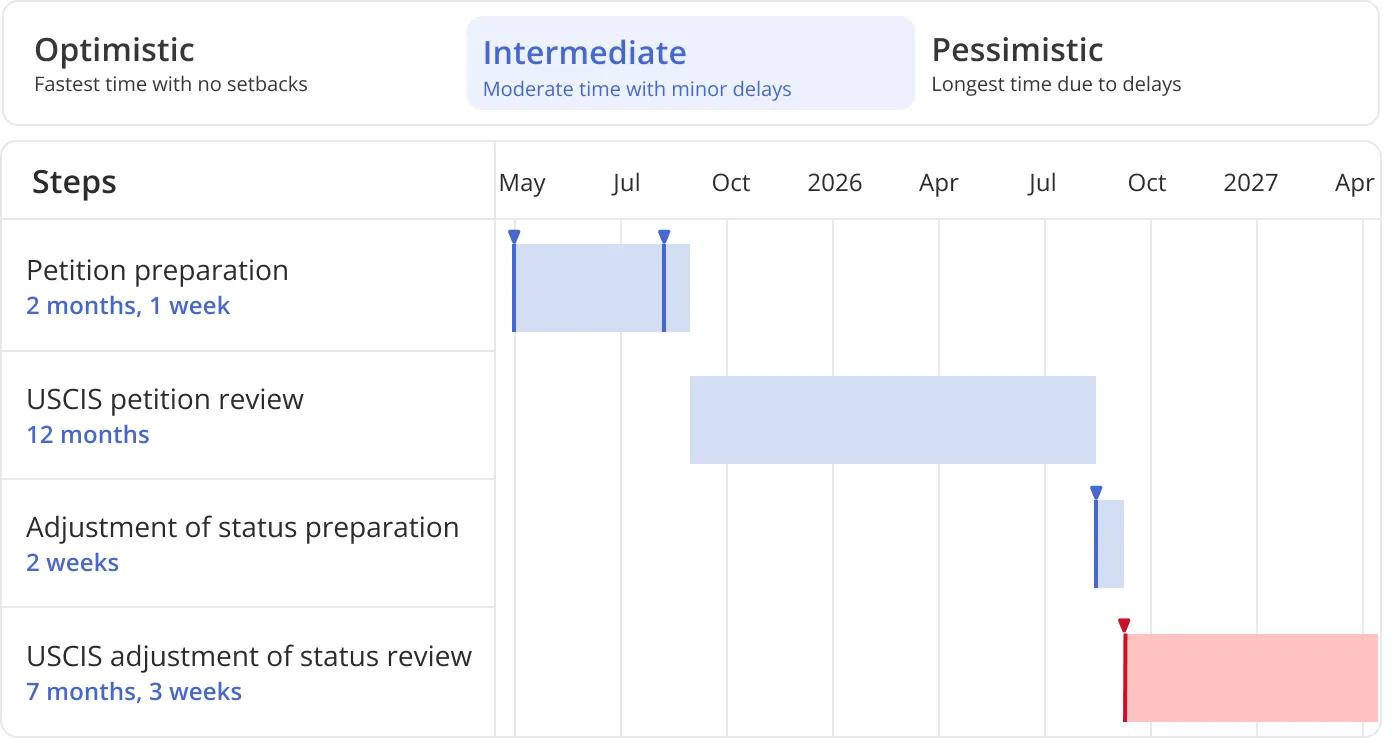Click the Adjustment of status preparation bar
The width and height of the screenshot is (1398, 738).
[x=1112, y=544]
